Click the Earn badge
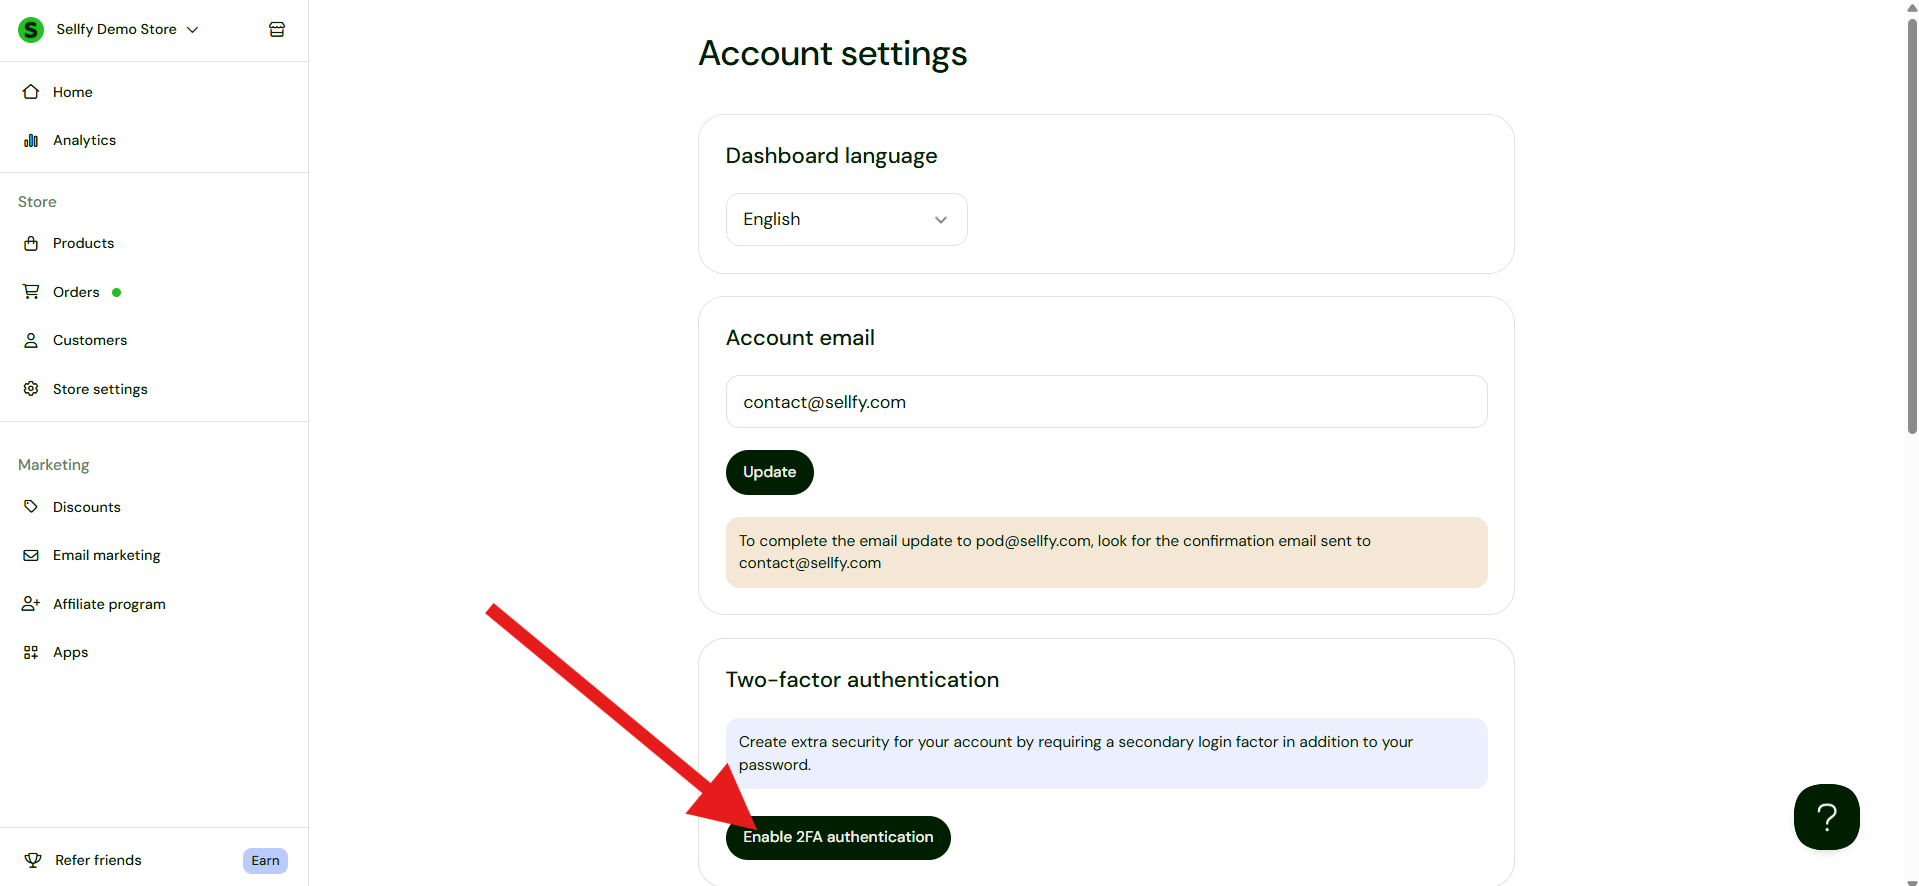Viewport: 1919px width, 886px height. 265,861
